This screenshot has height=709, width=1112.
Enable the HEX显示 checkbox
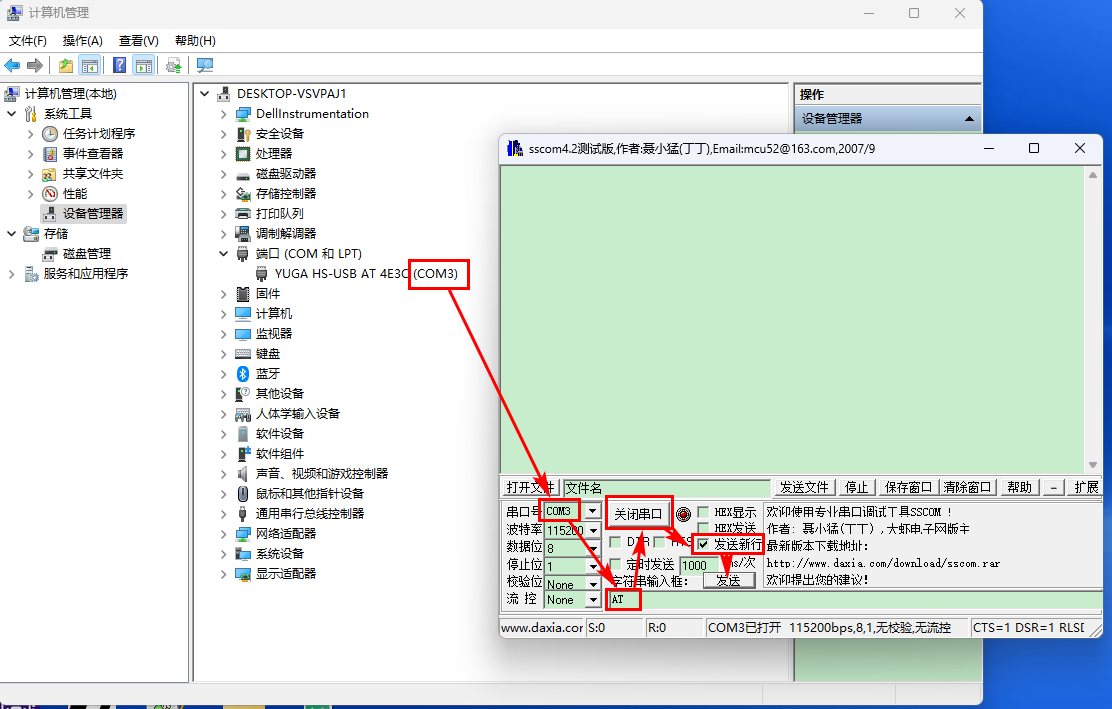pos(704,513)
